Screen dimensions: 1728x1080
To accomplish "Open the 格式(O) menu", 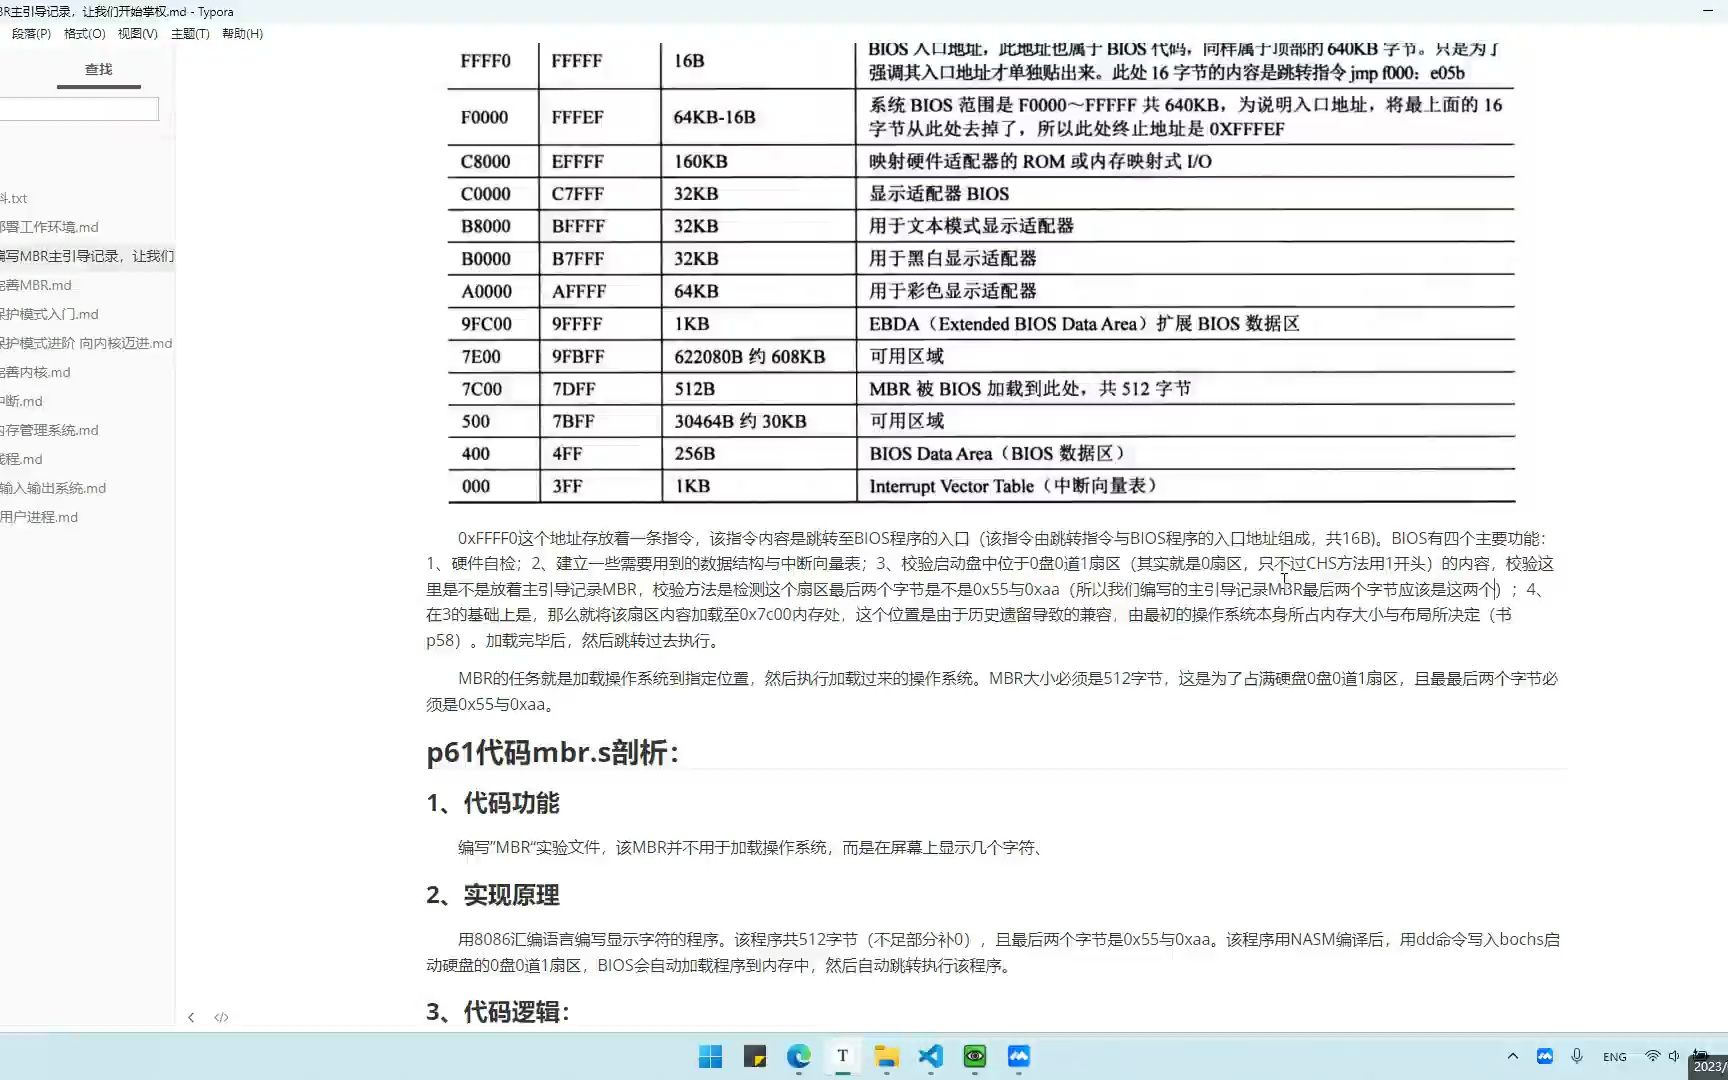I will (x=84, y=33).
